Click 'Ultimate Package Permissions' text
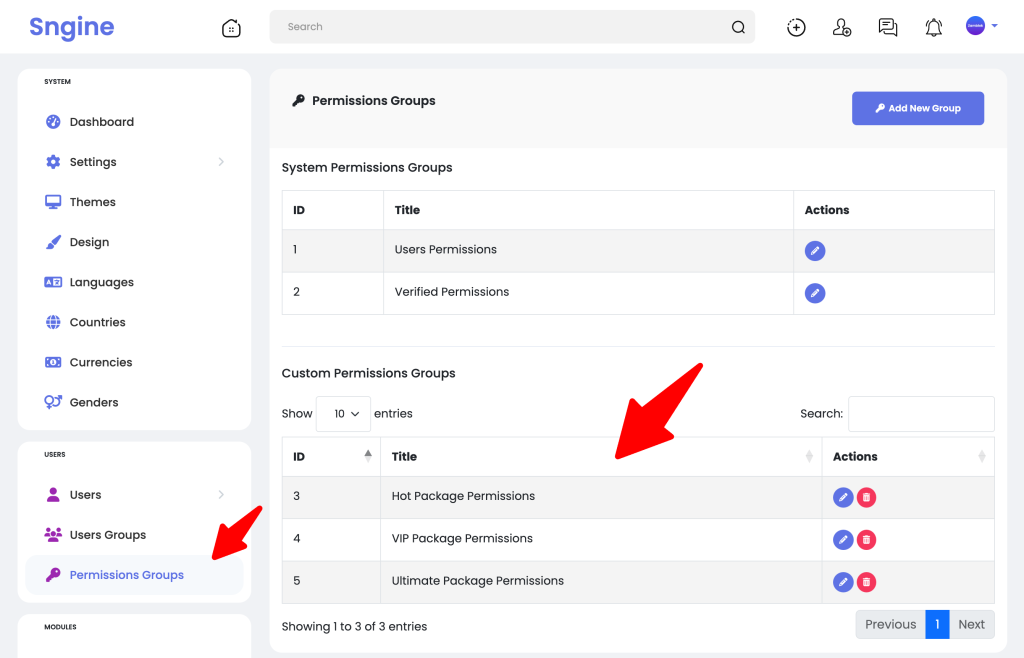1024x658 pixels. click(477, 581)
